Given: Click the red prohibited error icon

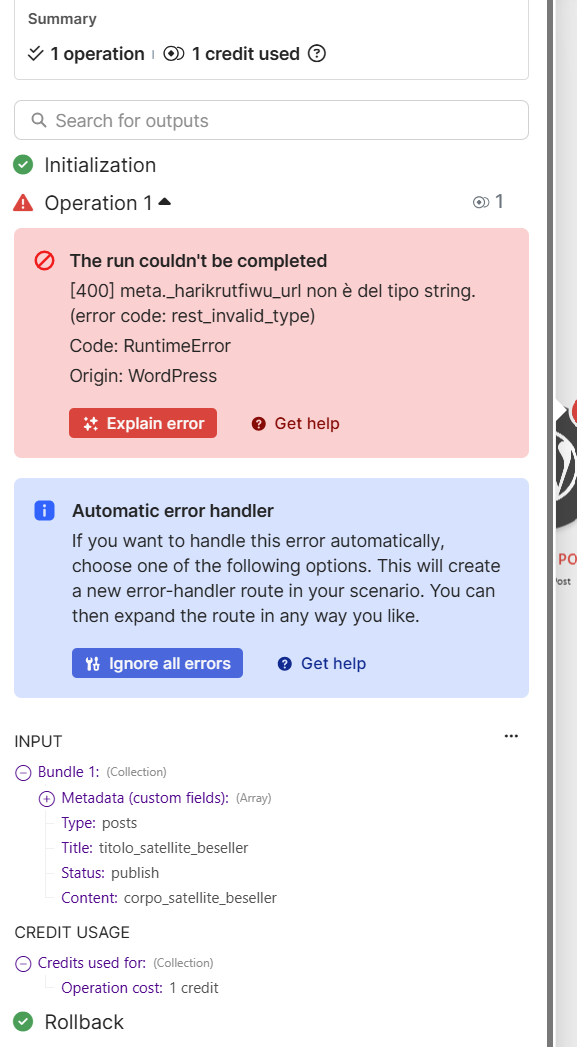Looking at the screenshot, I should pos(45,260).
